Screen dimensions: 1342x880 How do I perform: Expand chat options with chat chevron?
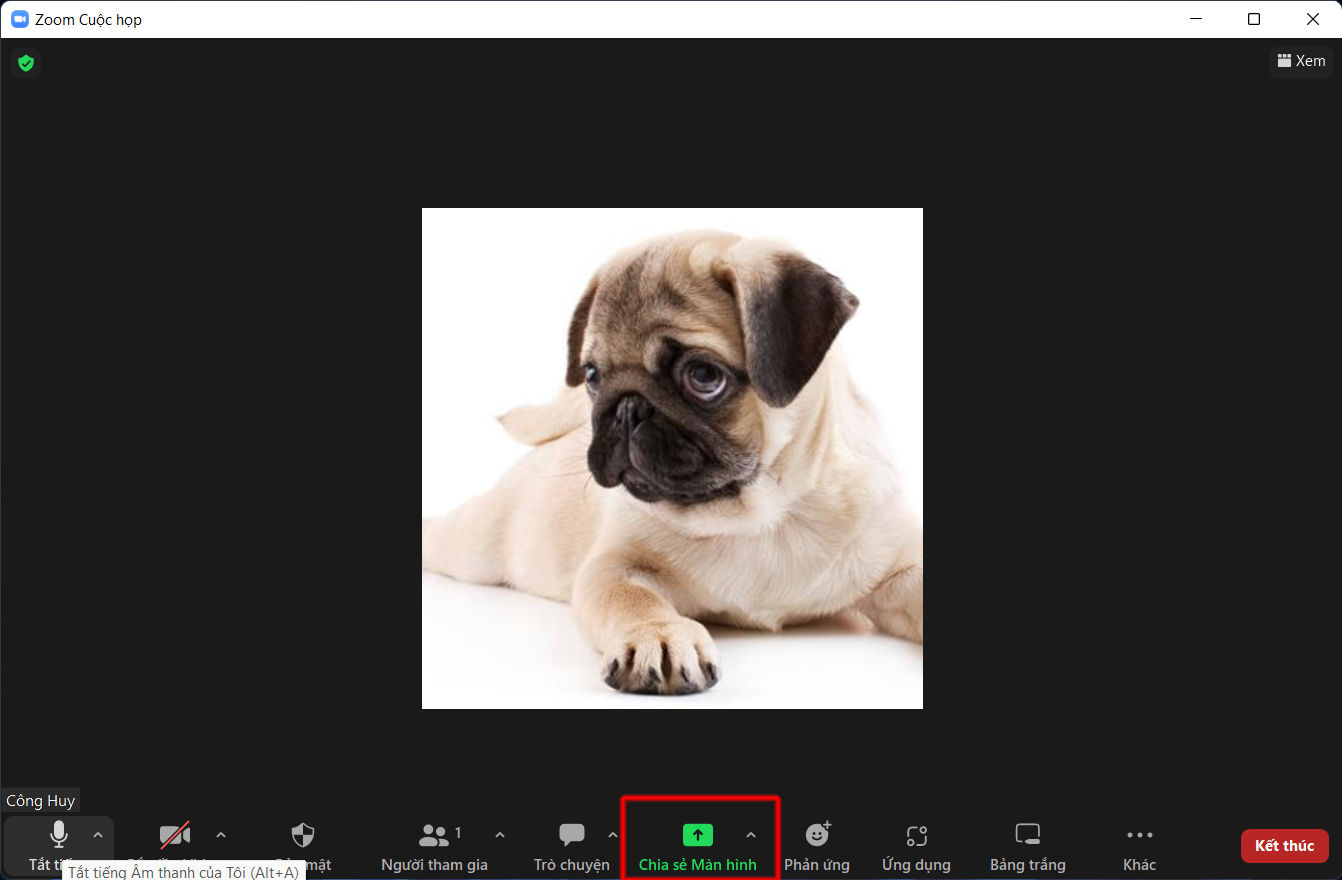[612, 834]
